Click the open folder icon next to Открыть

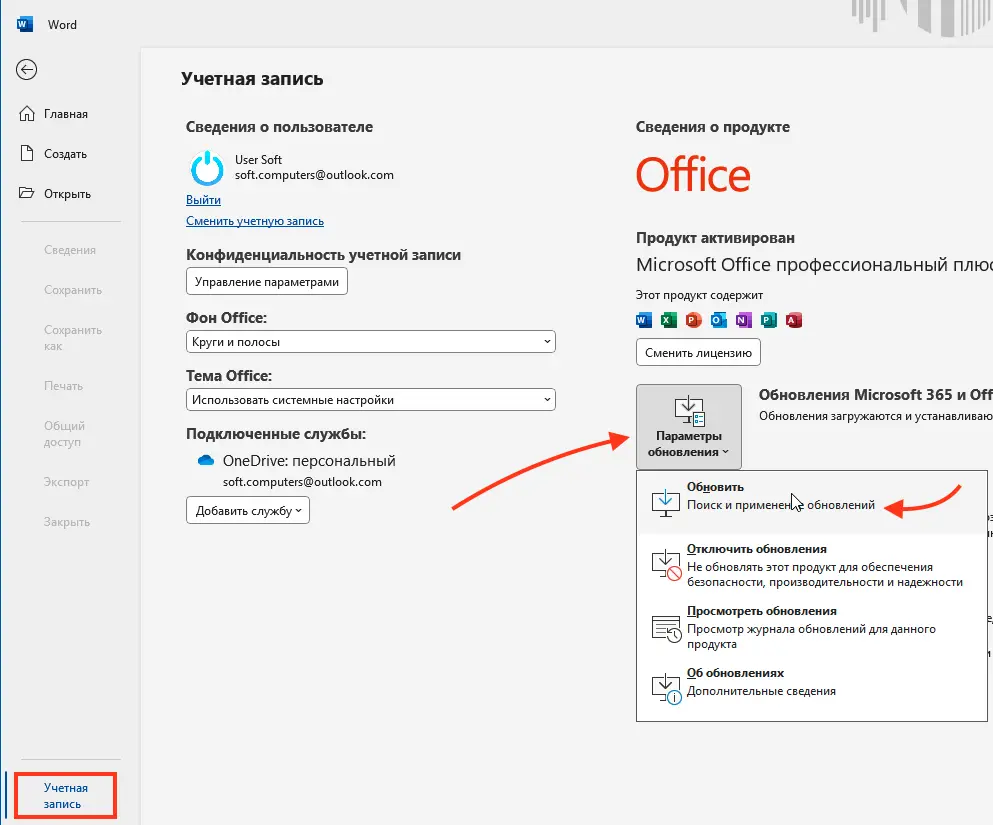click(x=27, y=193)
